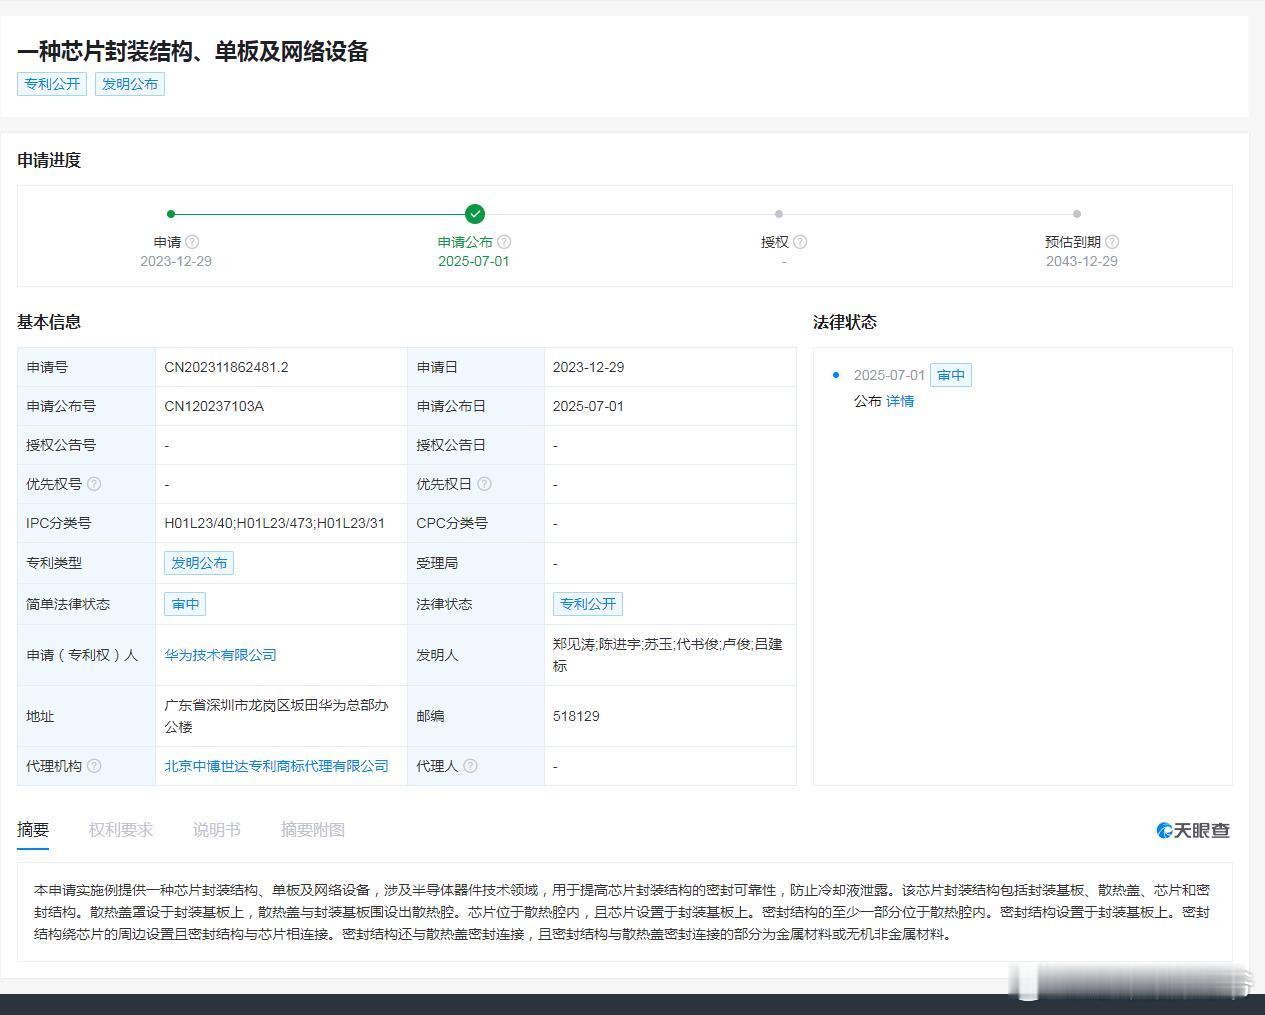This screenshot has height=1015, width=1265.
Task: Click 审中 tag in legal status panel
Action: pos(951,375)
